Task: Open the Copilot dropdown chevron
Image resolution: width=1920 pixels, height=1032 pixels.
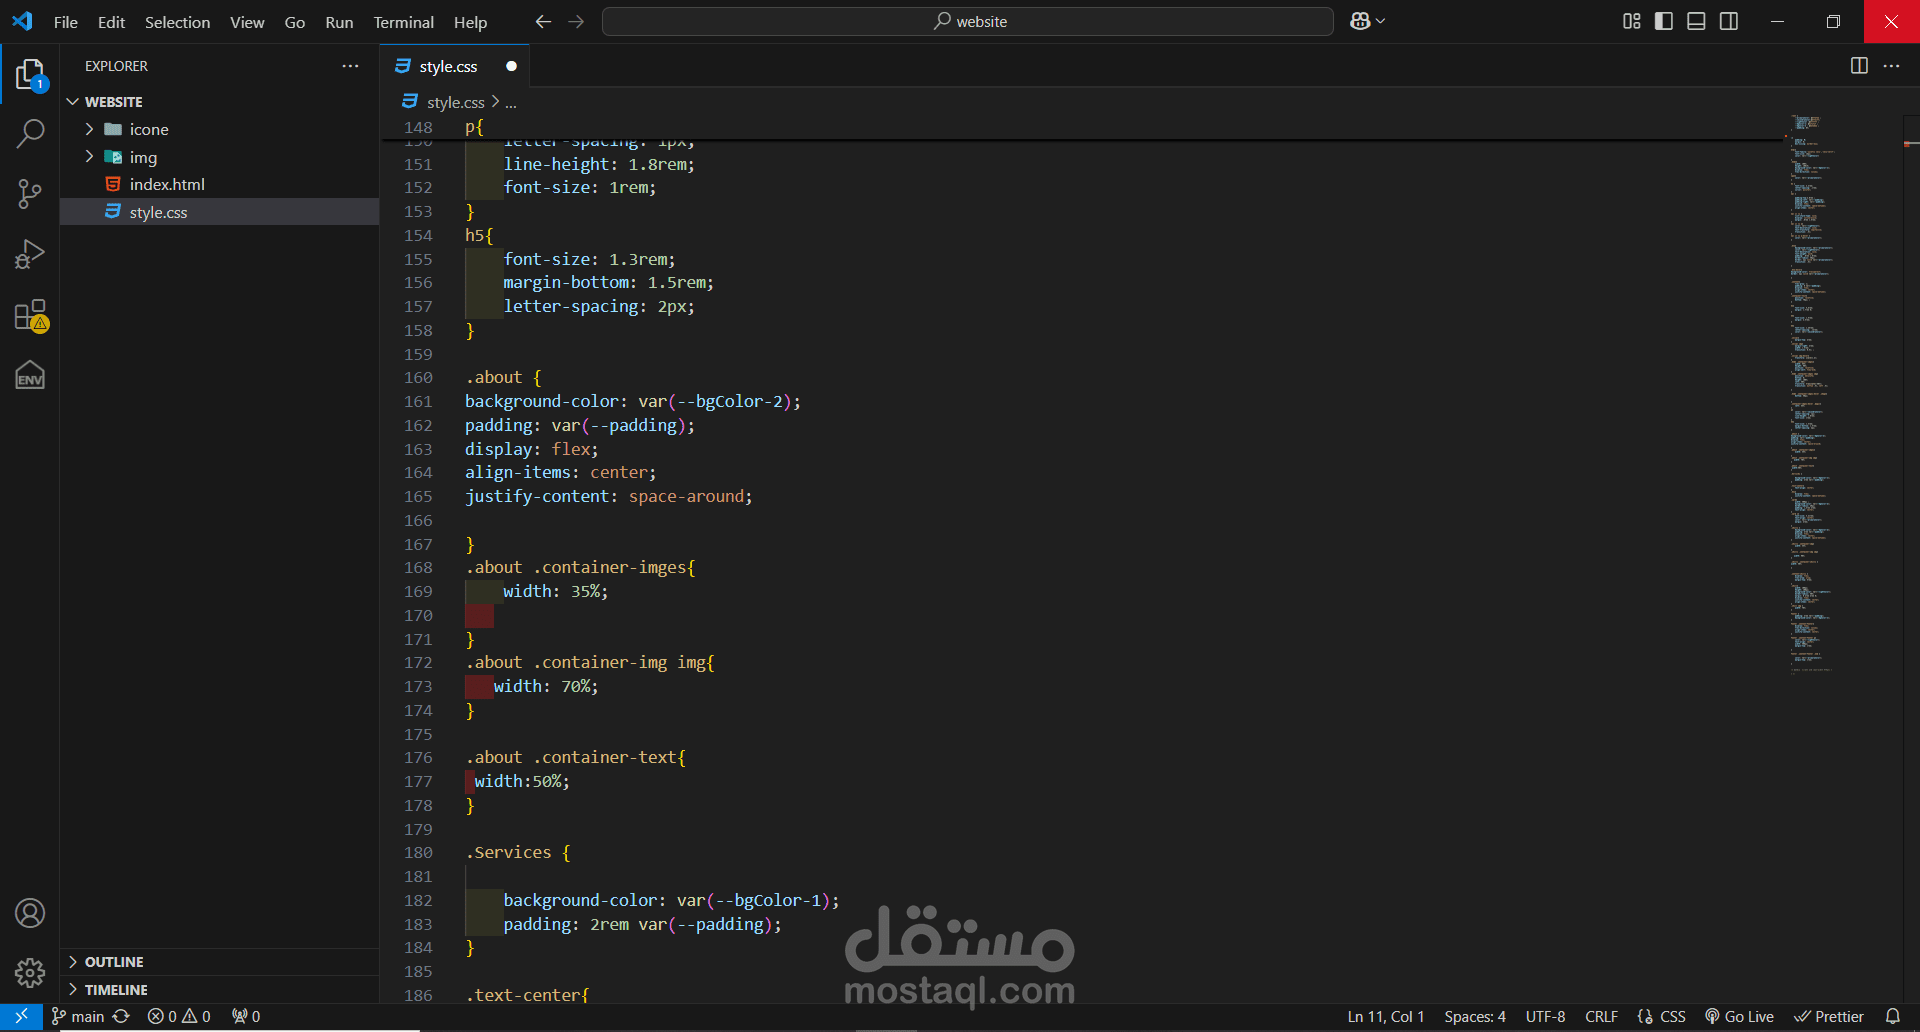Action: (x=1381, y=21)
